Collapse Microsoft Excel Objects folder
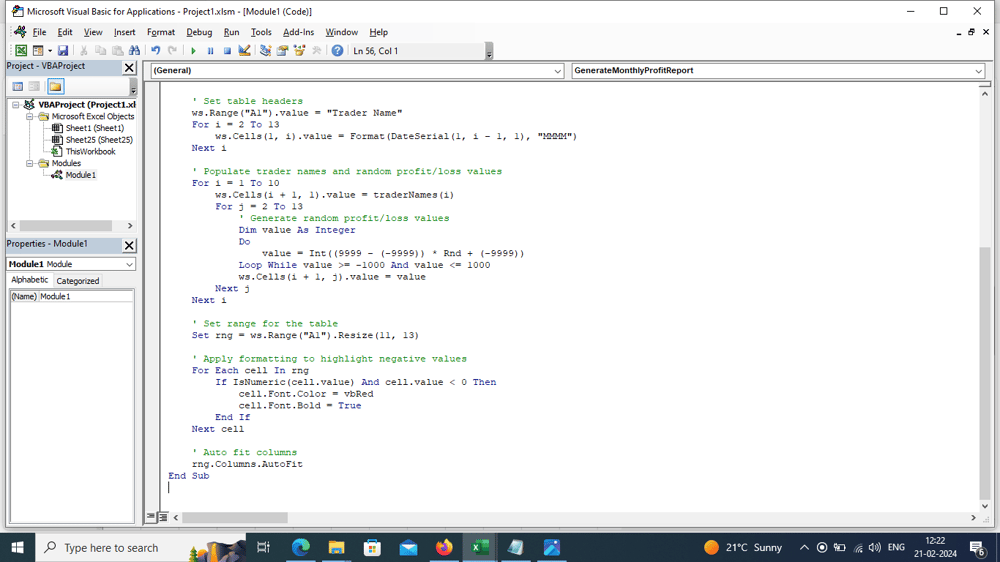The width and height of the screenshot is (1000, 562). 29,117
